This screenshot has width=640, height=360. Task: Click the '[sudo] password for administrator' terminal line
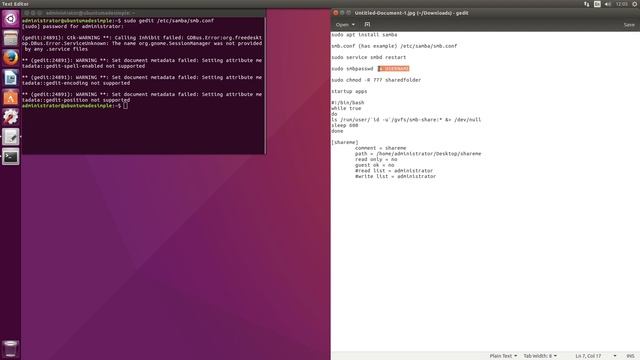73,26
